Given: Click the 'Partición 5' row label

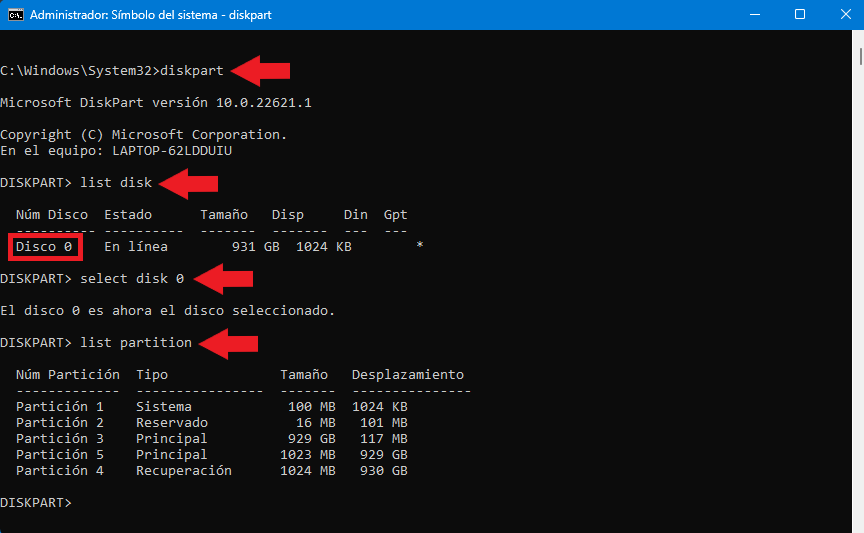Looking at the screenshot, I should tap(60, 454).
